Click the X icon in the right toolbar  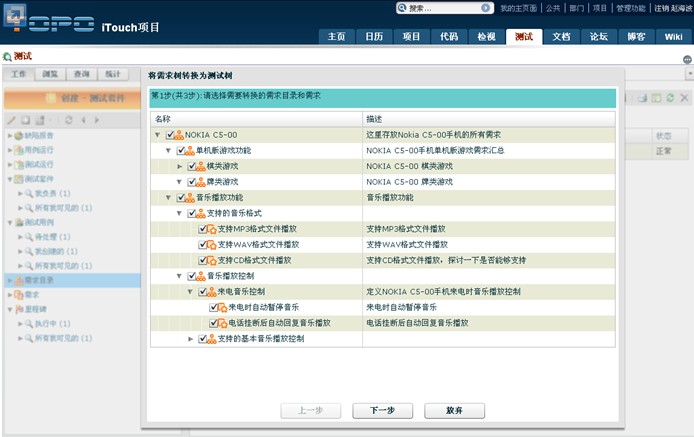684,98
